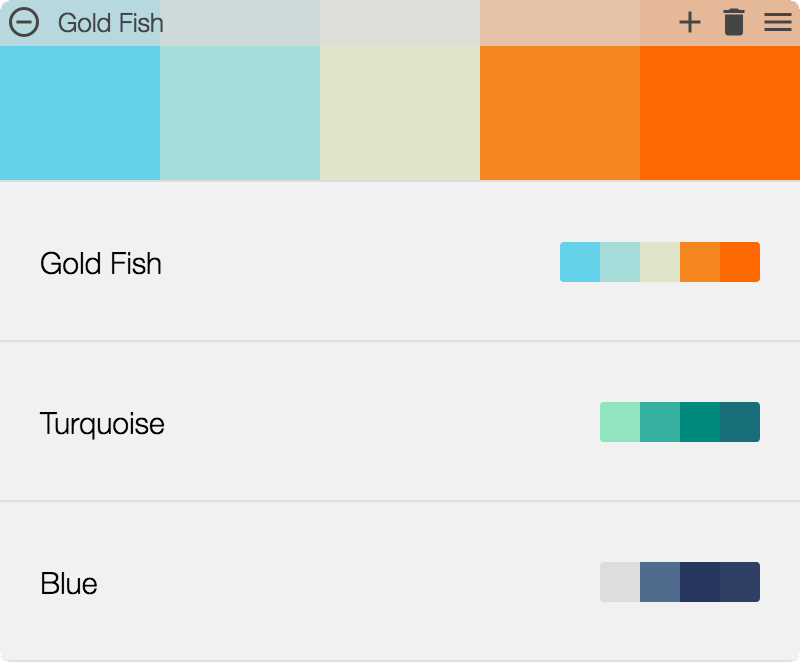Viewport: 800px width, 662px height.
Task: Click the mint green chip in Turquoise preview
Action: tap(620, 422)
